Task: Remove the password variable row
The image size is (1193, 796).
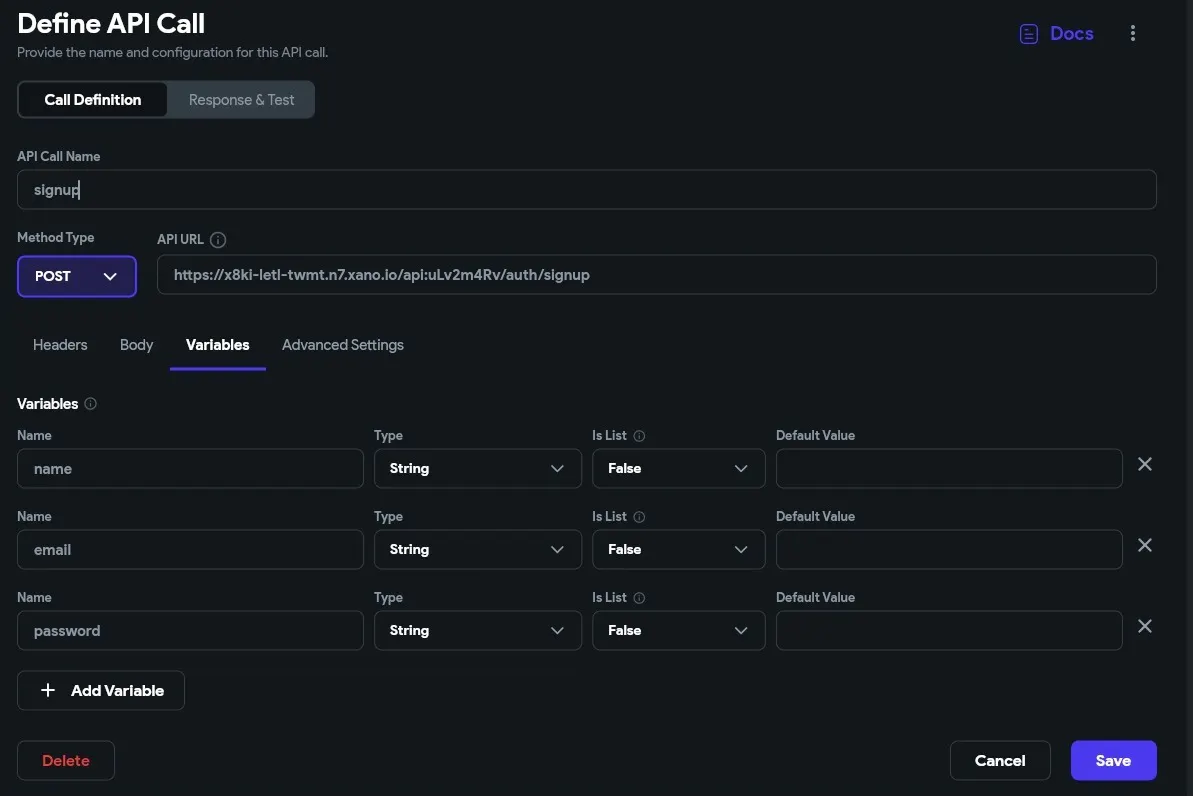Action: [x=1146, y=626]
